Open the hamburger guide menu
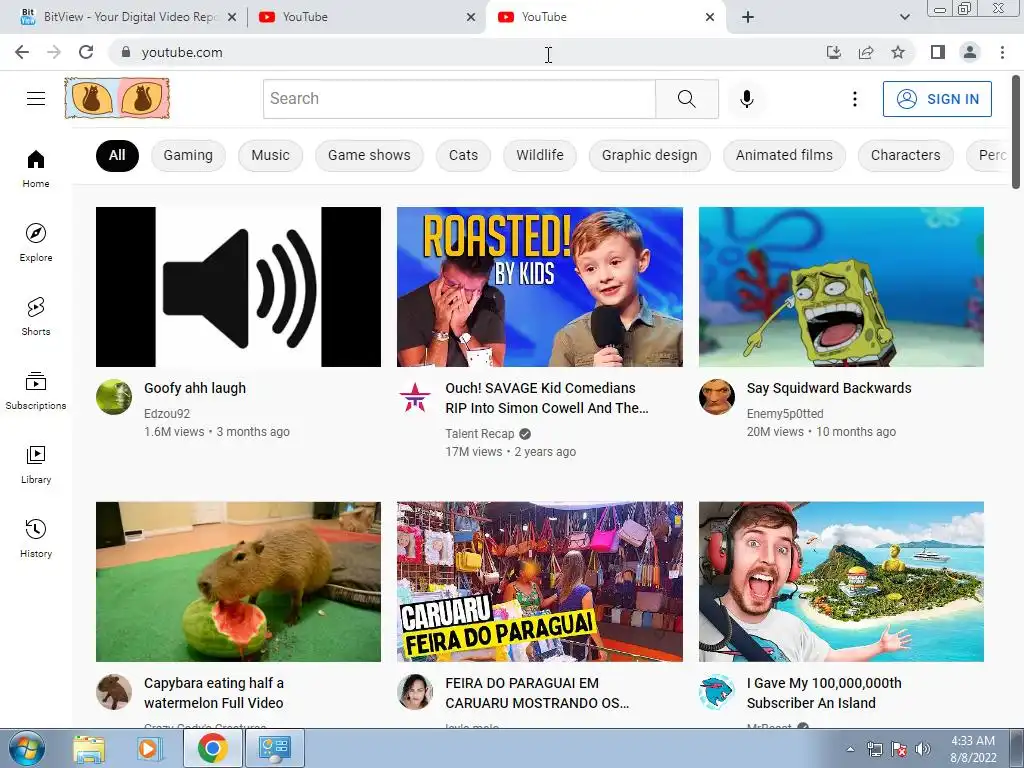Image resolution: width=1024 pixels, height=768 pixels. click(x=36, y=99)
